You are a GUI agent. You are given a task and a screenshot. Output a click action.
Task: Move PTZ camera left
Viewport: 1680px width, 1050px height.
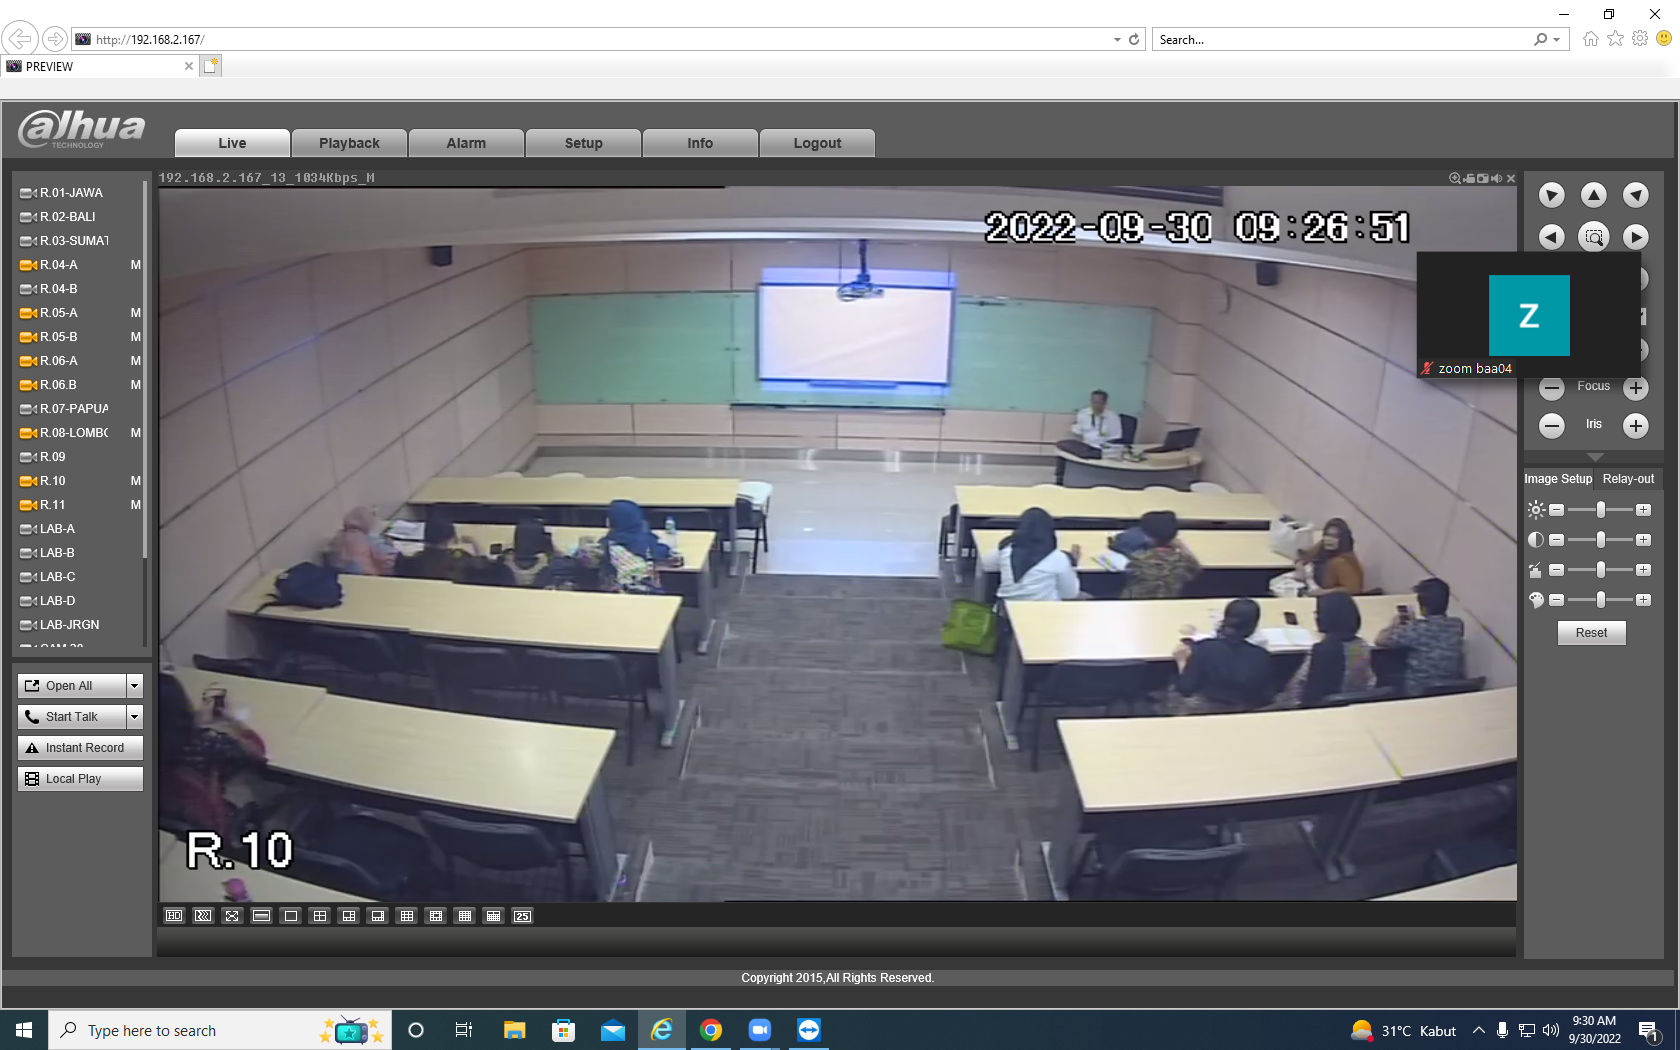tap(1552, 237)
